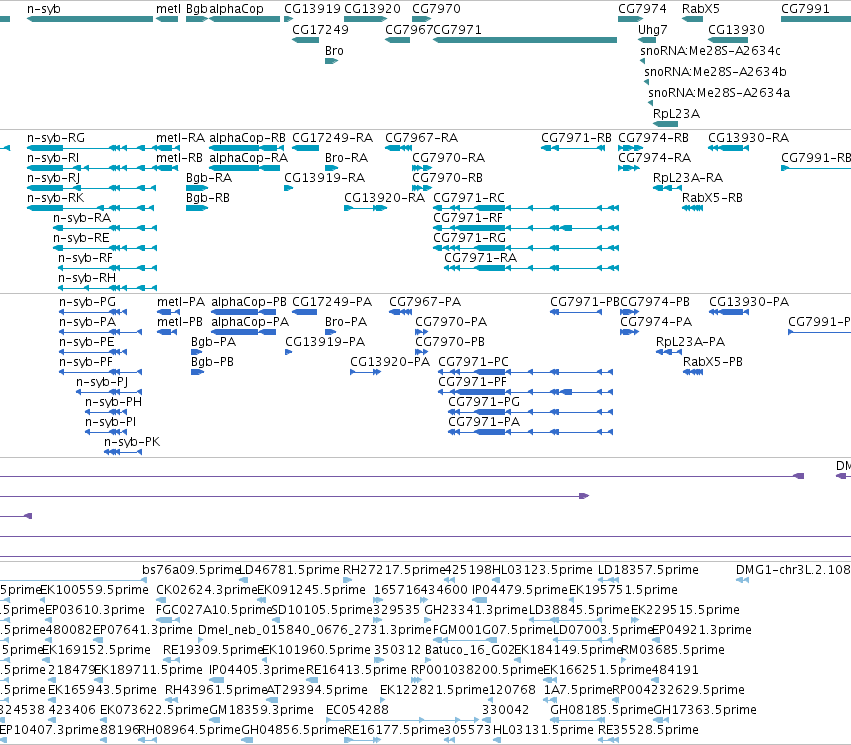
Task: Click the Bro gene label
Action: tap(334, 51)
